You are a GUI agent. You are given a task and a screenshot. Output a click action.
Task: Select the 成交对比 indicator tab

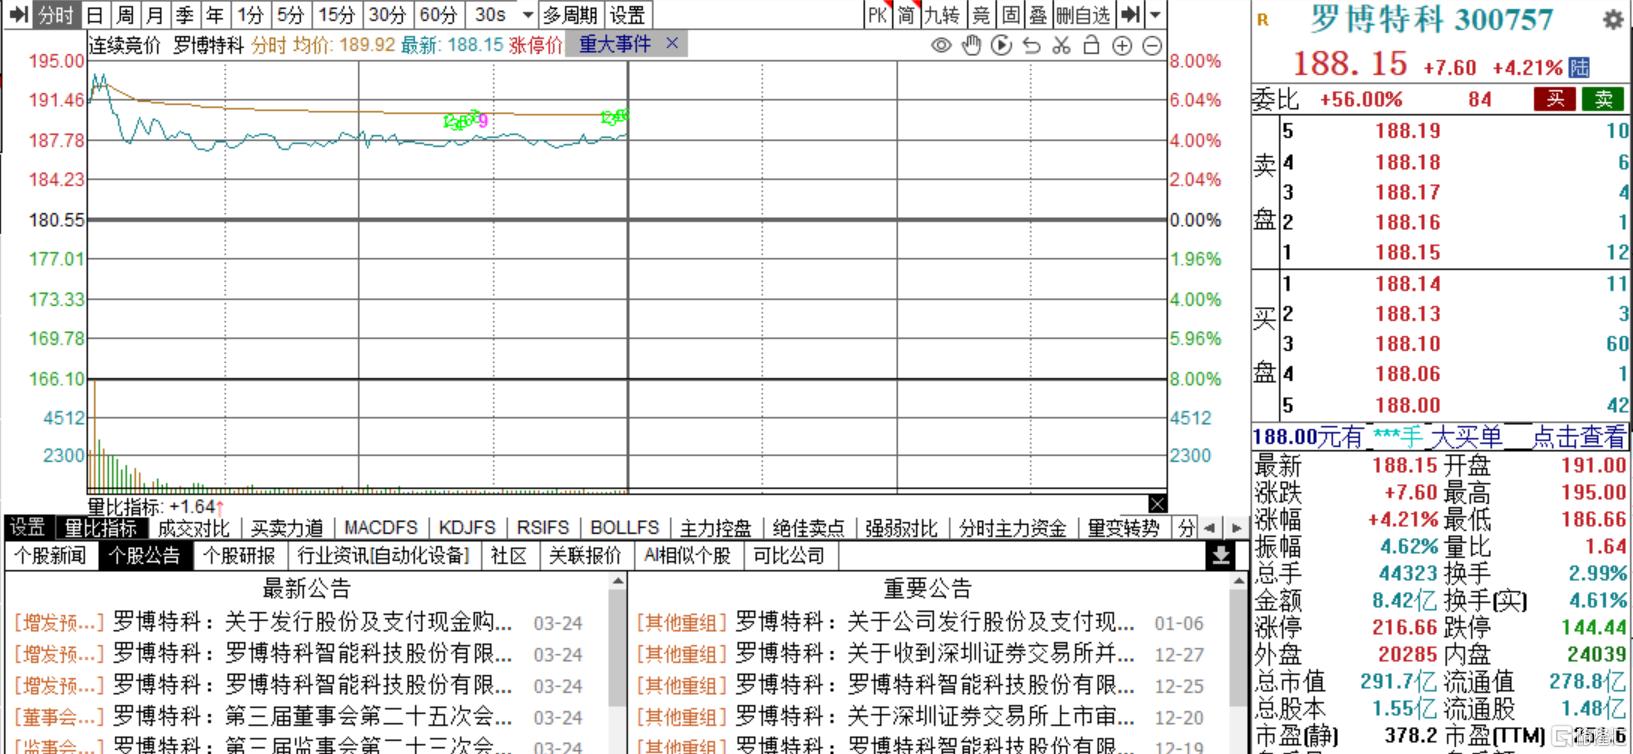click(x=194, y=528)
